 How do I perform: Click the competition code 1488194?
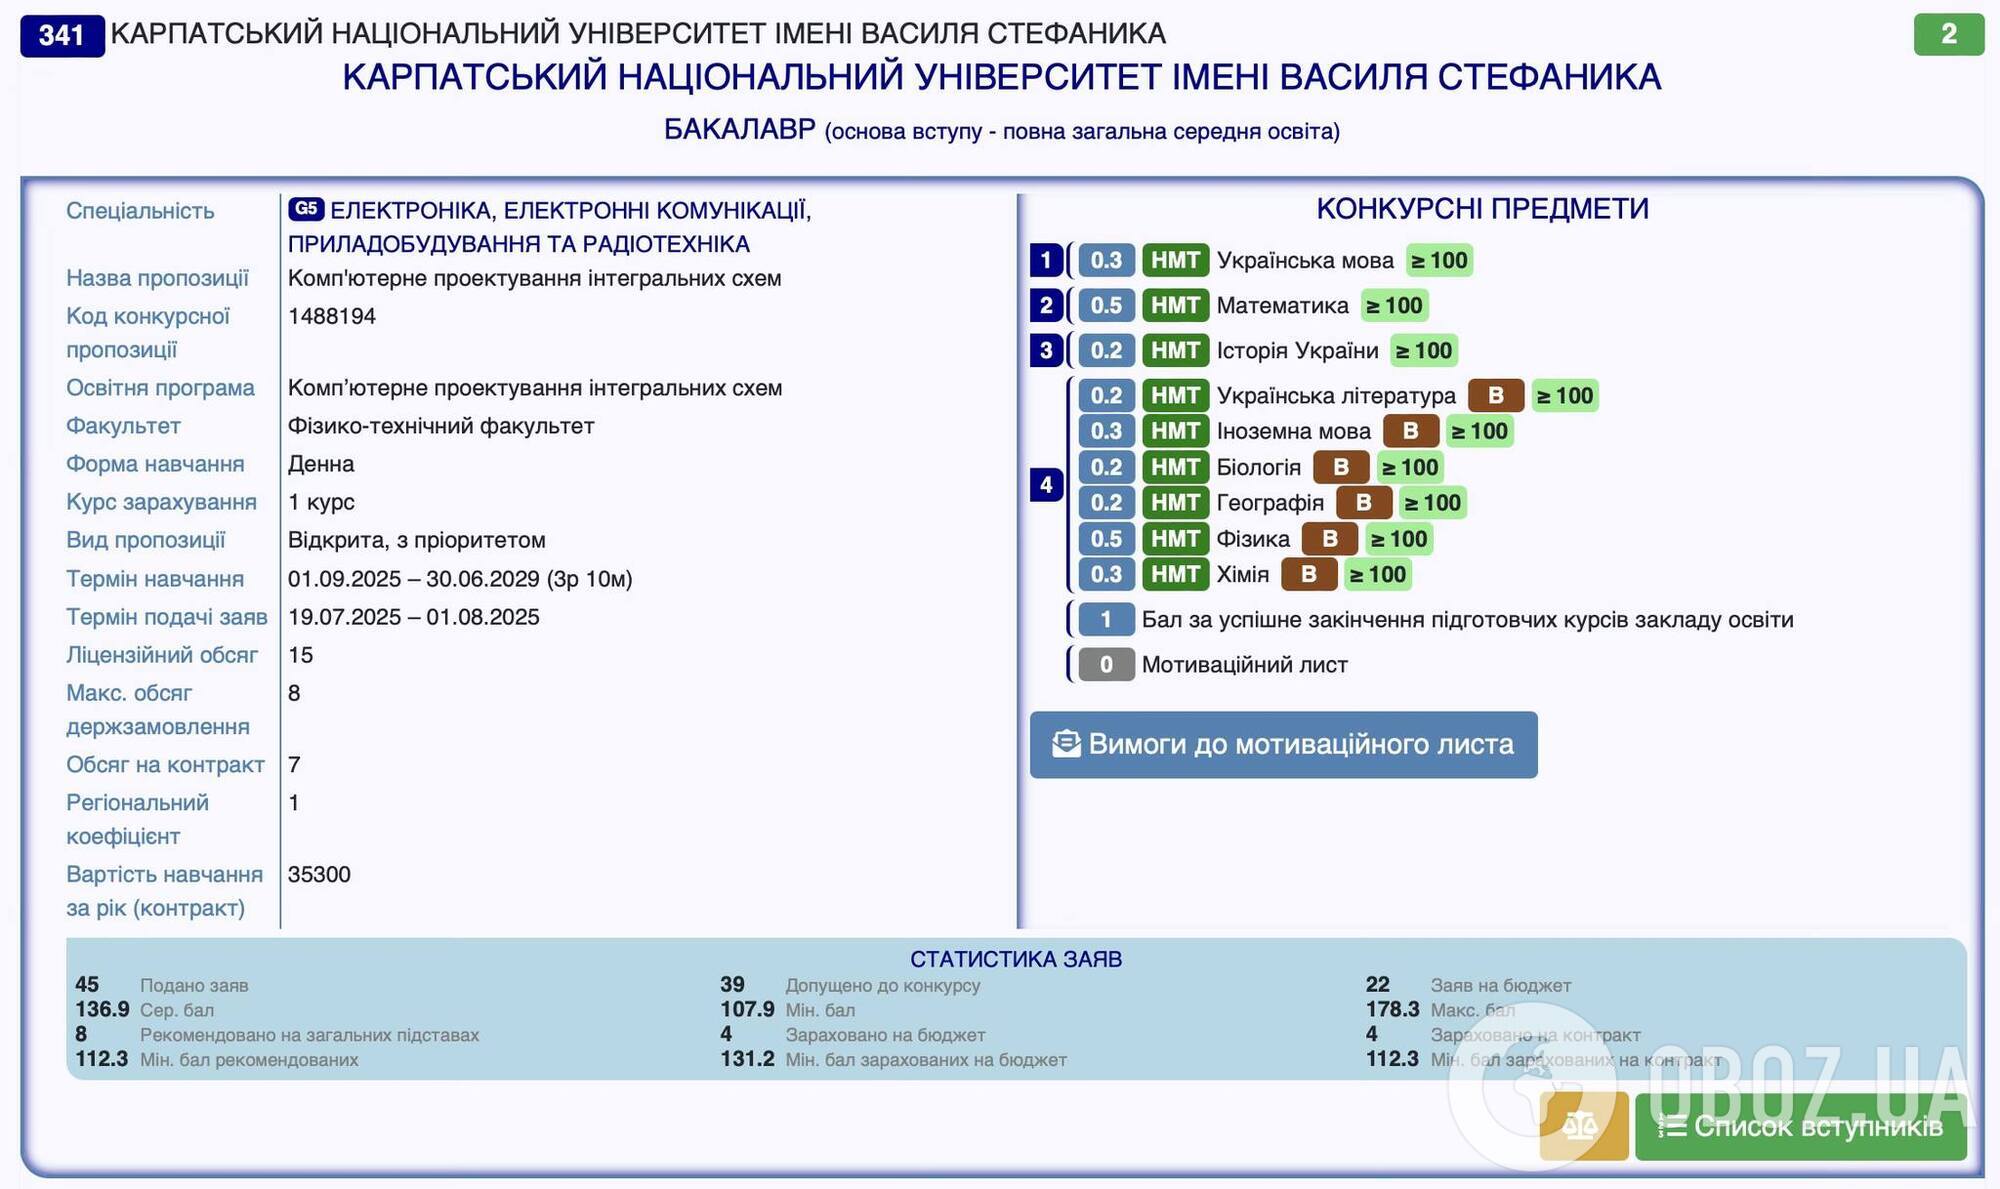(332, 316)
